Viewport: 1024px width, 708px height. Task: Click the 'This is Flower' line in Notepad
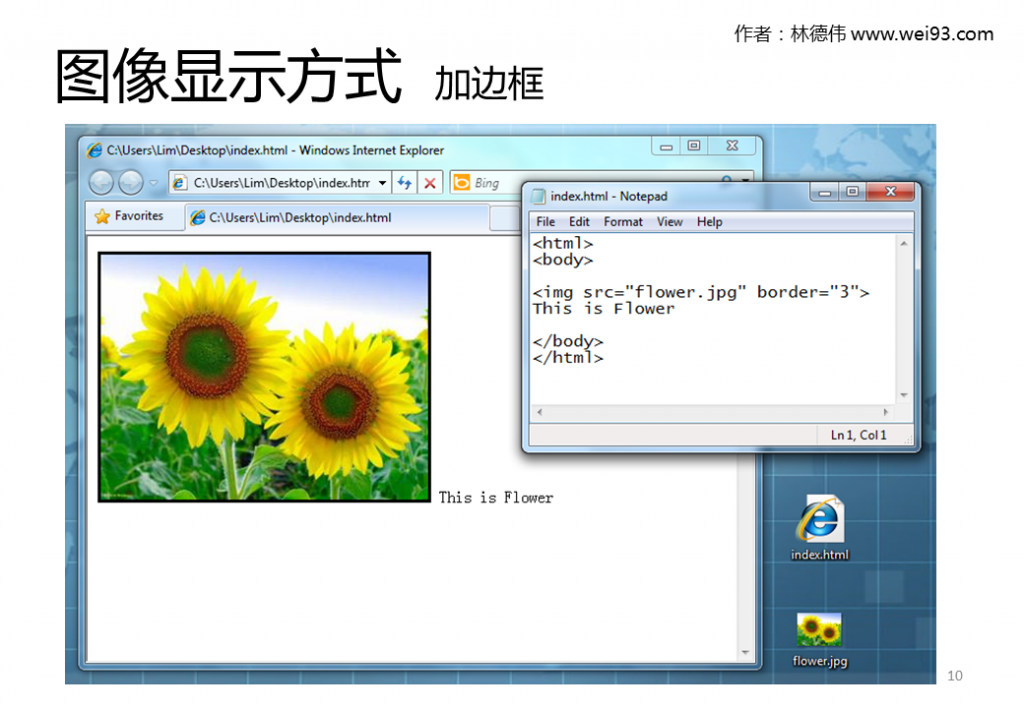tap(603, 308)
